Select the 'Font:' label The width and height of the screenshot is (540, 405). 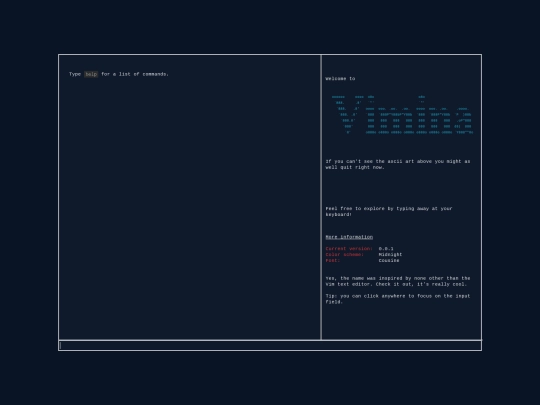click(333, 260)
